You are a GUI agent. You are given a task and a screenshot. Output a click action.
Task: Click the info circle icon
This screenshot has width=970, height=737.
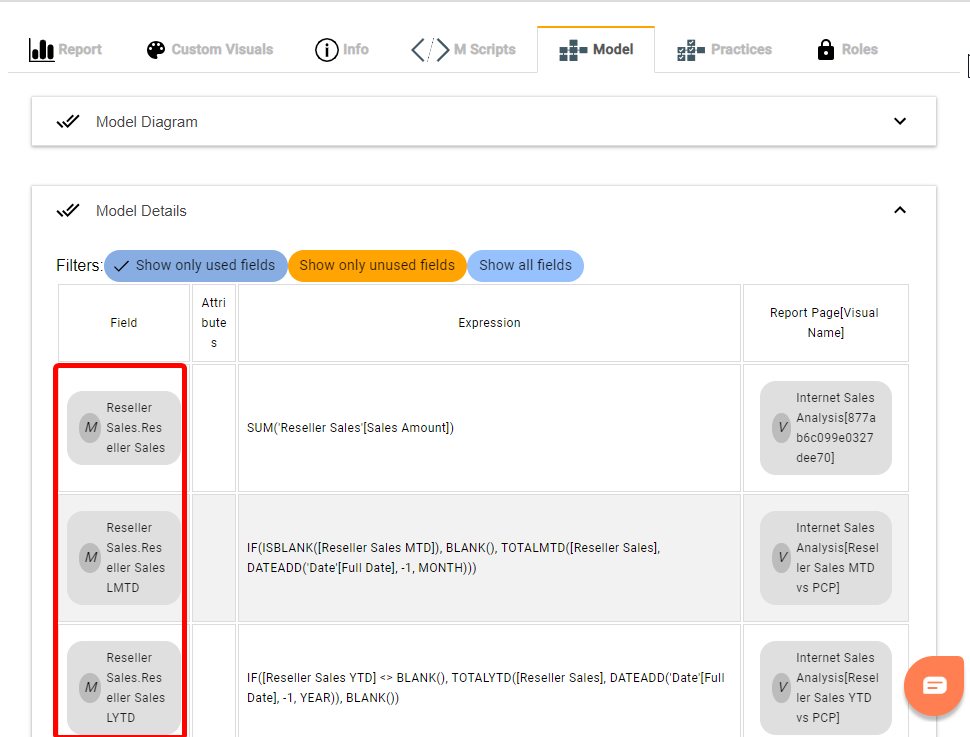pos(327,50)
